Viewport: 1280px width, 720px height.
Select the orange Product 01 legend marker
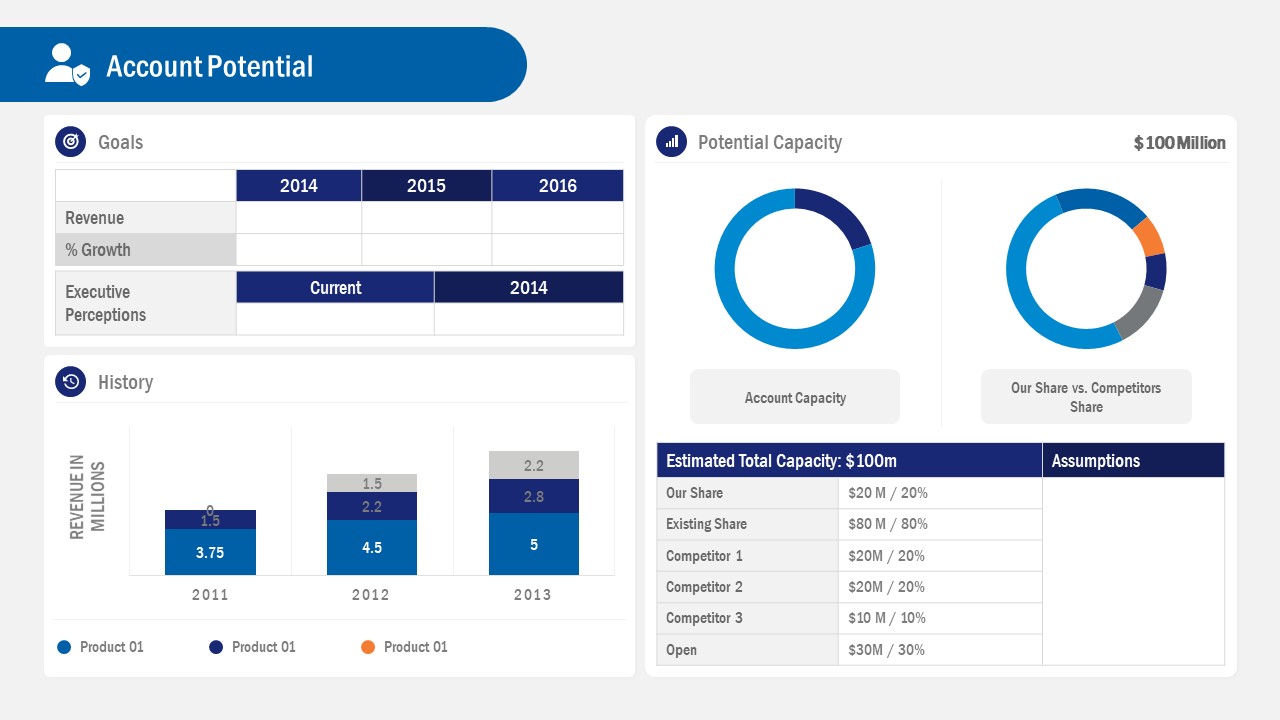(370, 647)
